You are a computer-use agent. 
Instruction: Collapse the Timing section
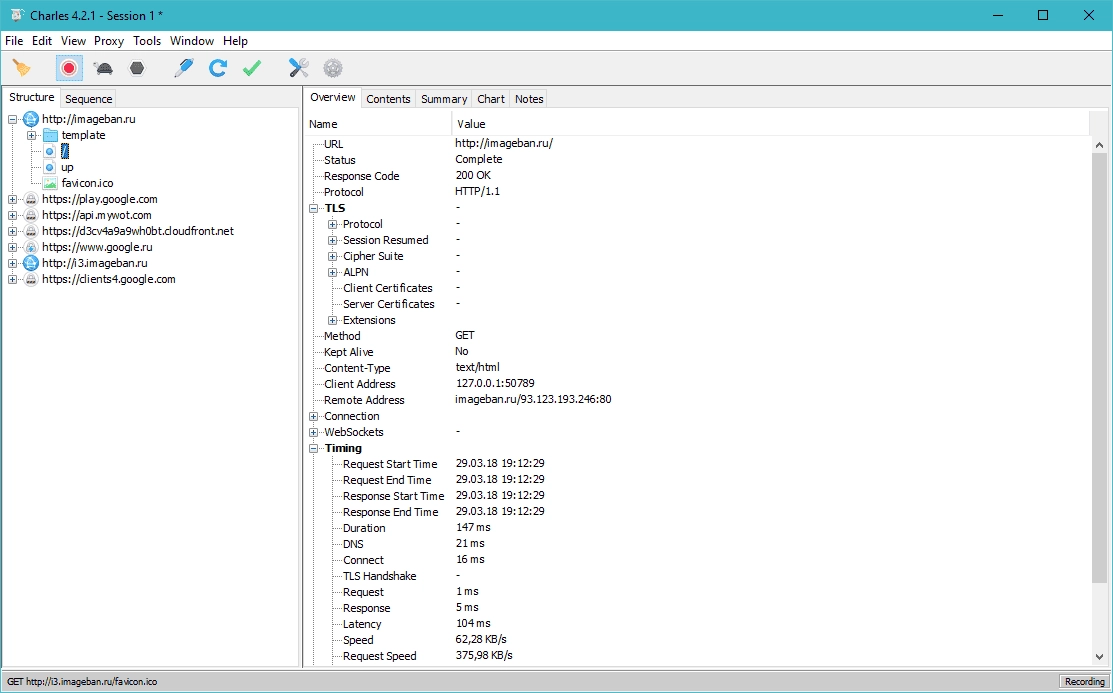coord(313,449)
